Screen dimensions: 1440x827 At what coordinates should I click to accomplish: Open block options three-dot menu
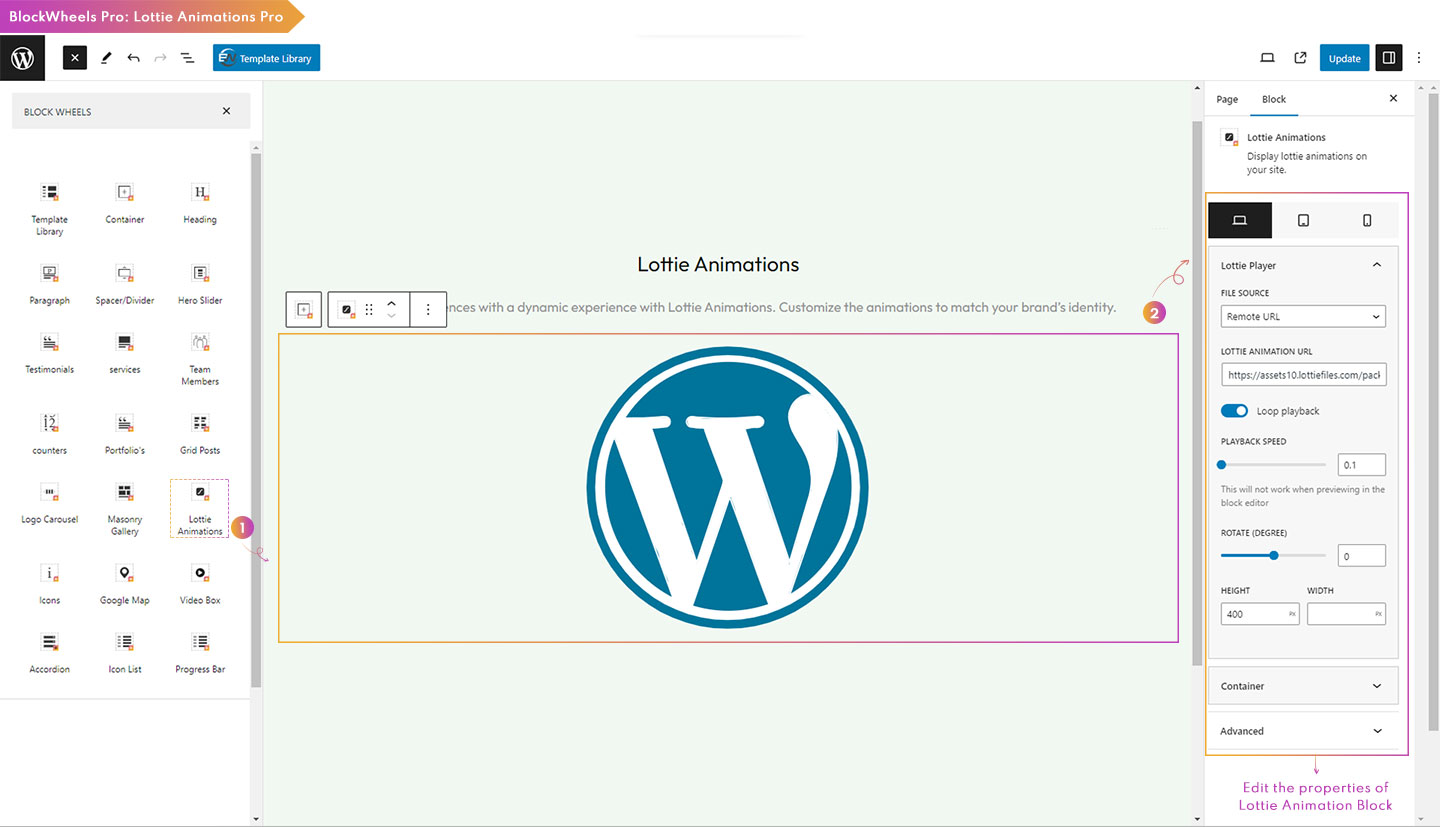[x=428, y=310]
